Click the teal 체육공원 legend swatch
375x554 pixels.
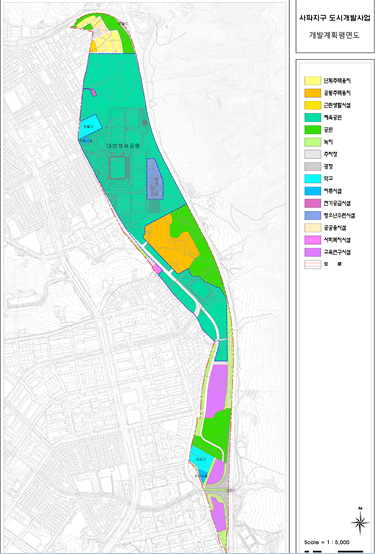[x=313, y=118]
